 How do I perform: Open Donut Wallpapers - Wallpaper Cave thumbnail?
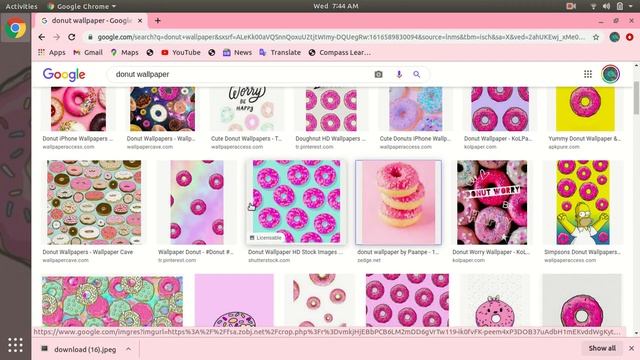click(x=94, y=202)
